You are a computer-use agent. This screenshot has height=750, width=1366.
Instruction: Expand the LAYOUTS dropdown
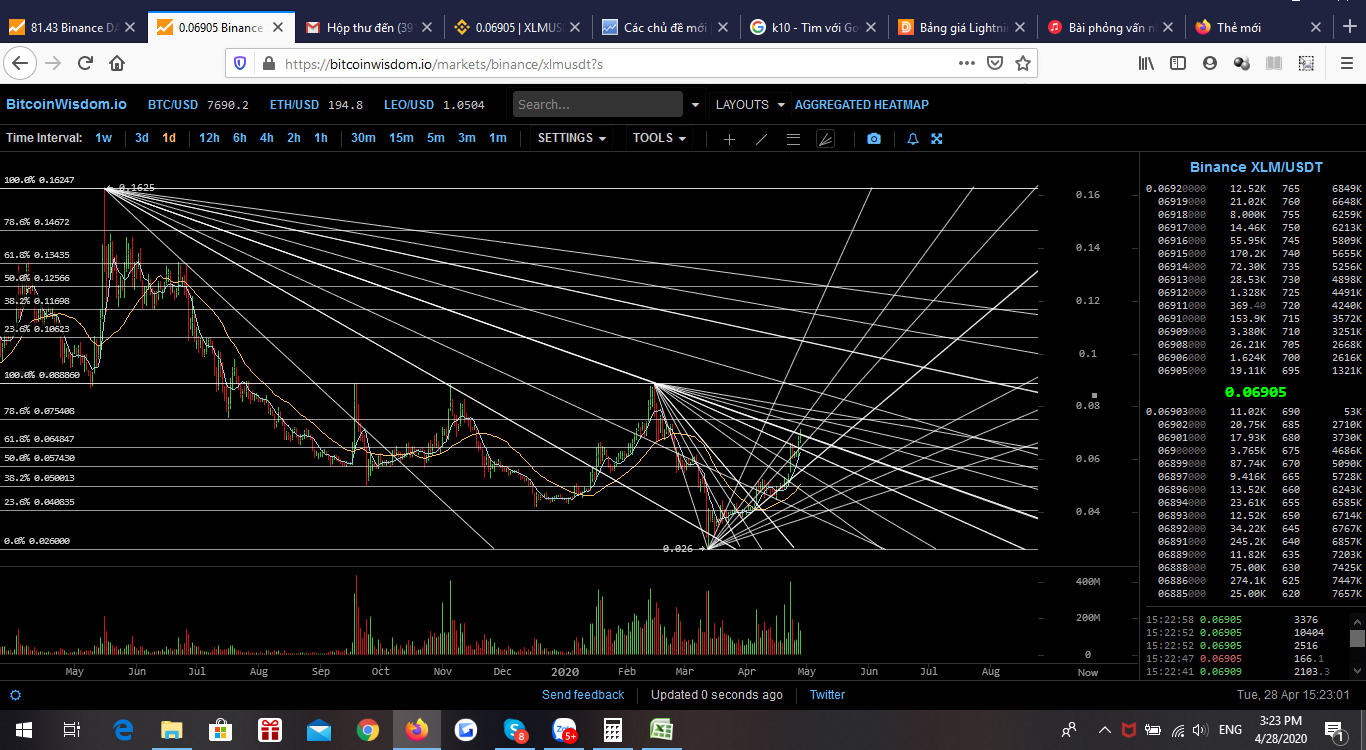[749, 104]
